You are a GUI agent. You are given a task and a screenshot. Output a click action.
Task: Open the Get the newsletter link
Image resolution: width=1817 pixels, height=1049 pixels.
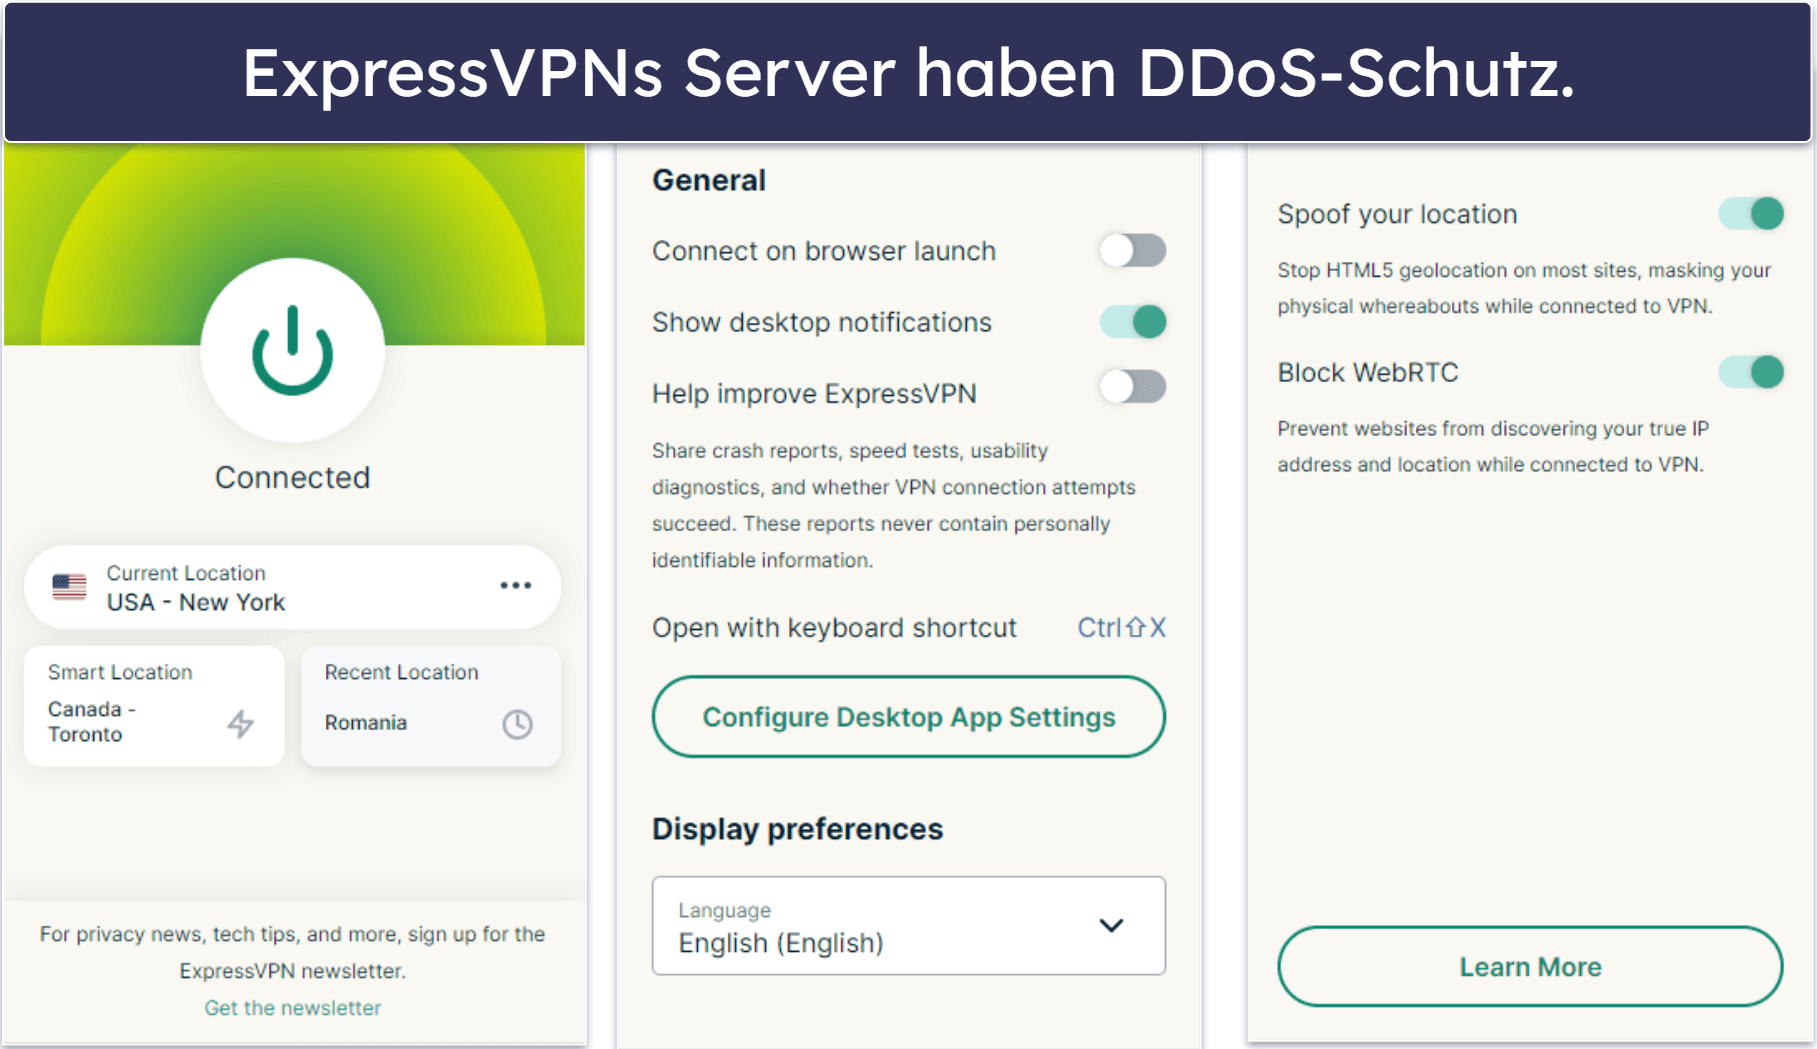point(293,1008)
